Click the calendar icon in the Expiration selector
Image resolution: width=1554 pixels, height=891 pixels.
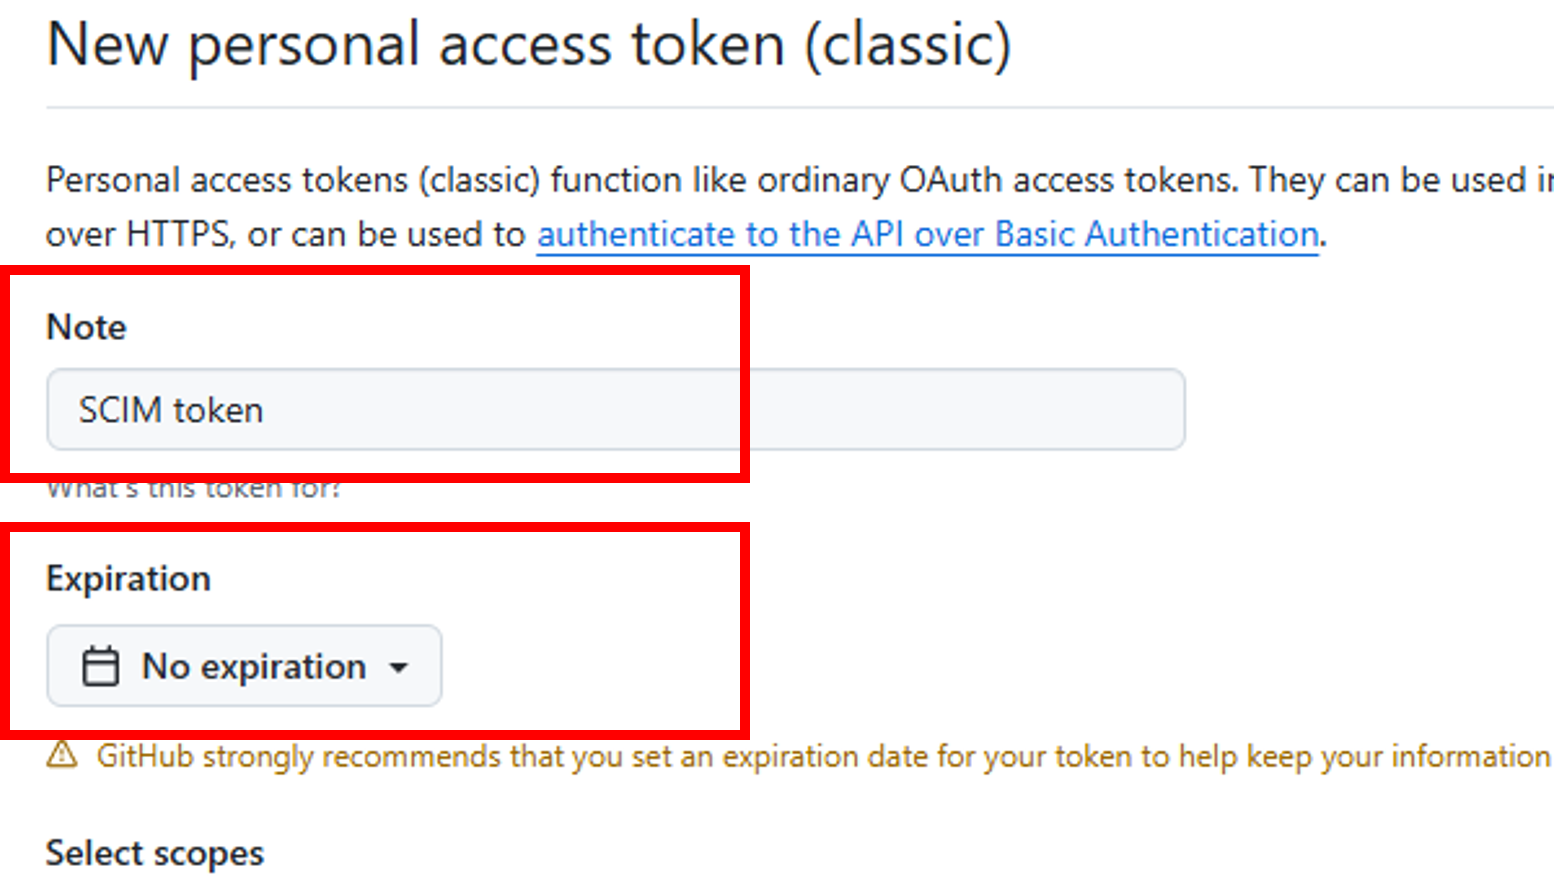tap(100, 666)
